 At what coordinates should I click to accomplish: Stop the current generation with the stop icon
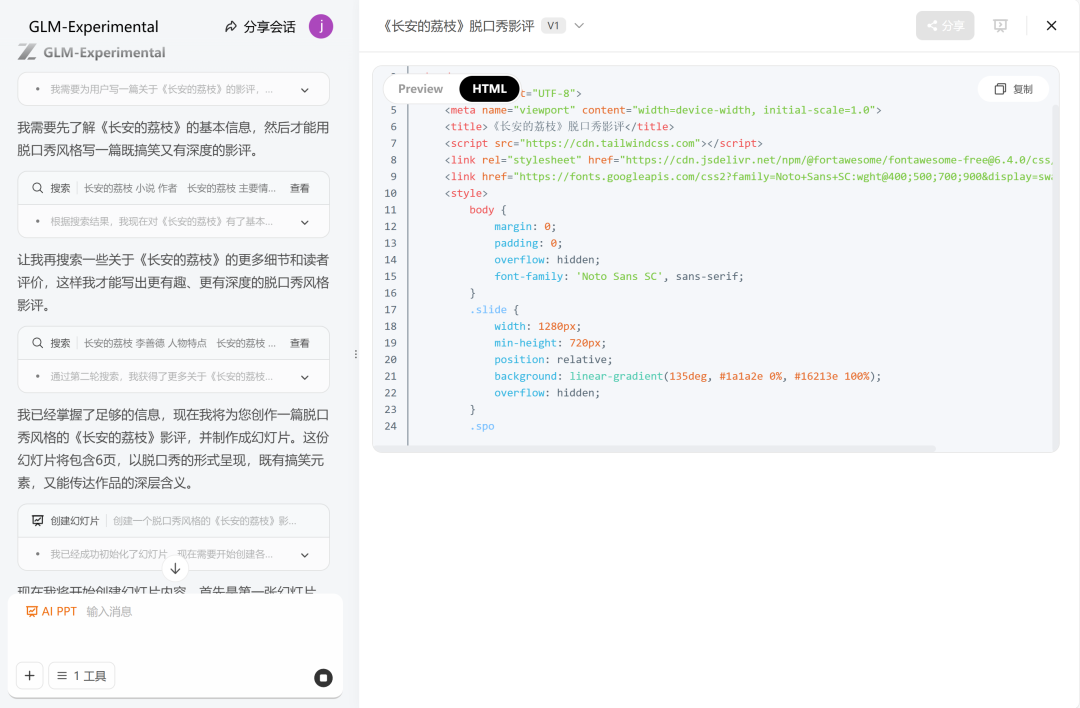point(323,677)
